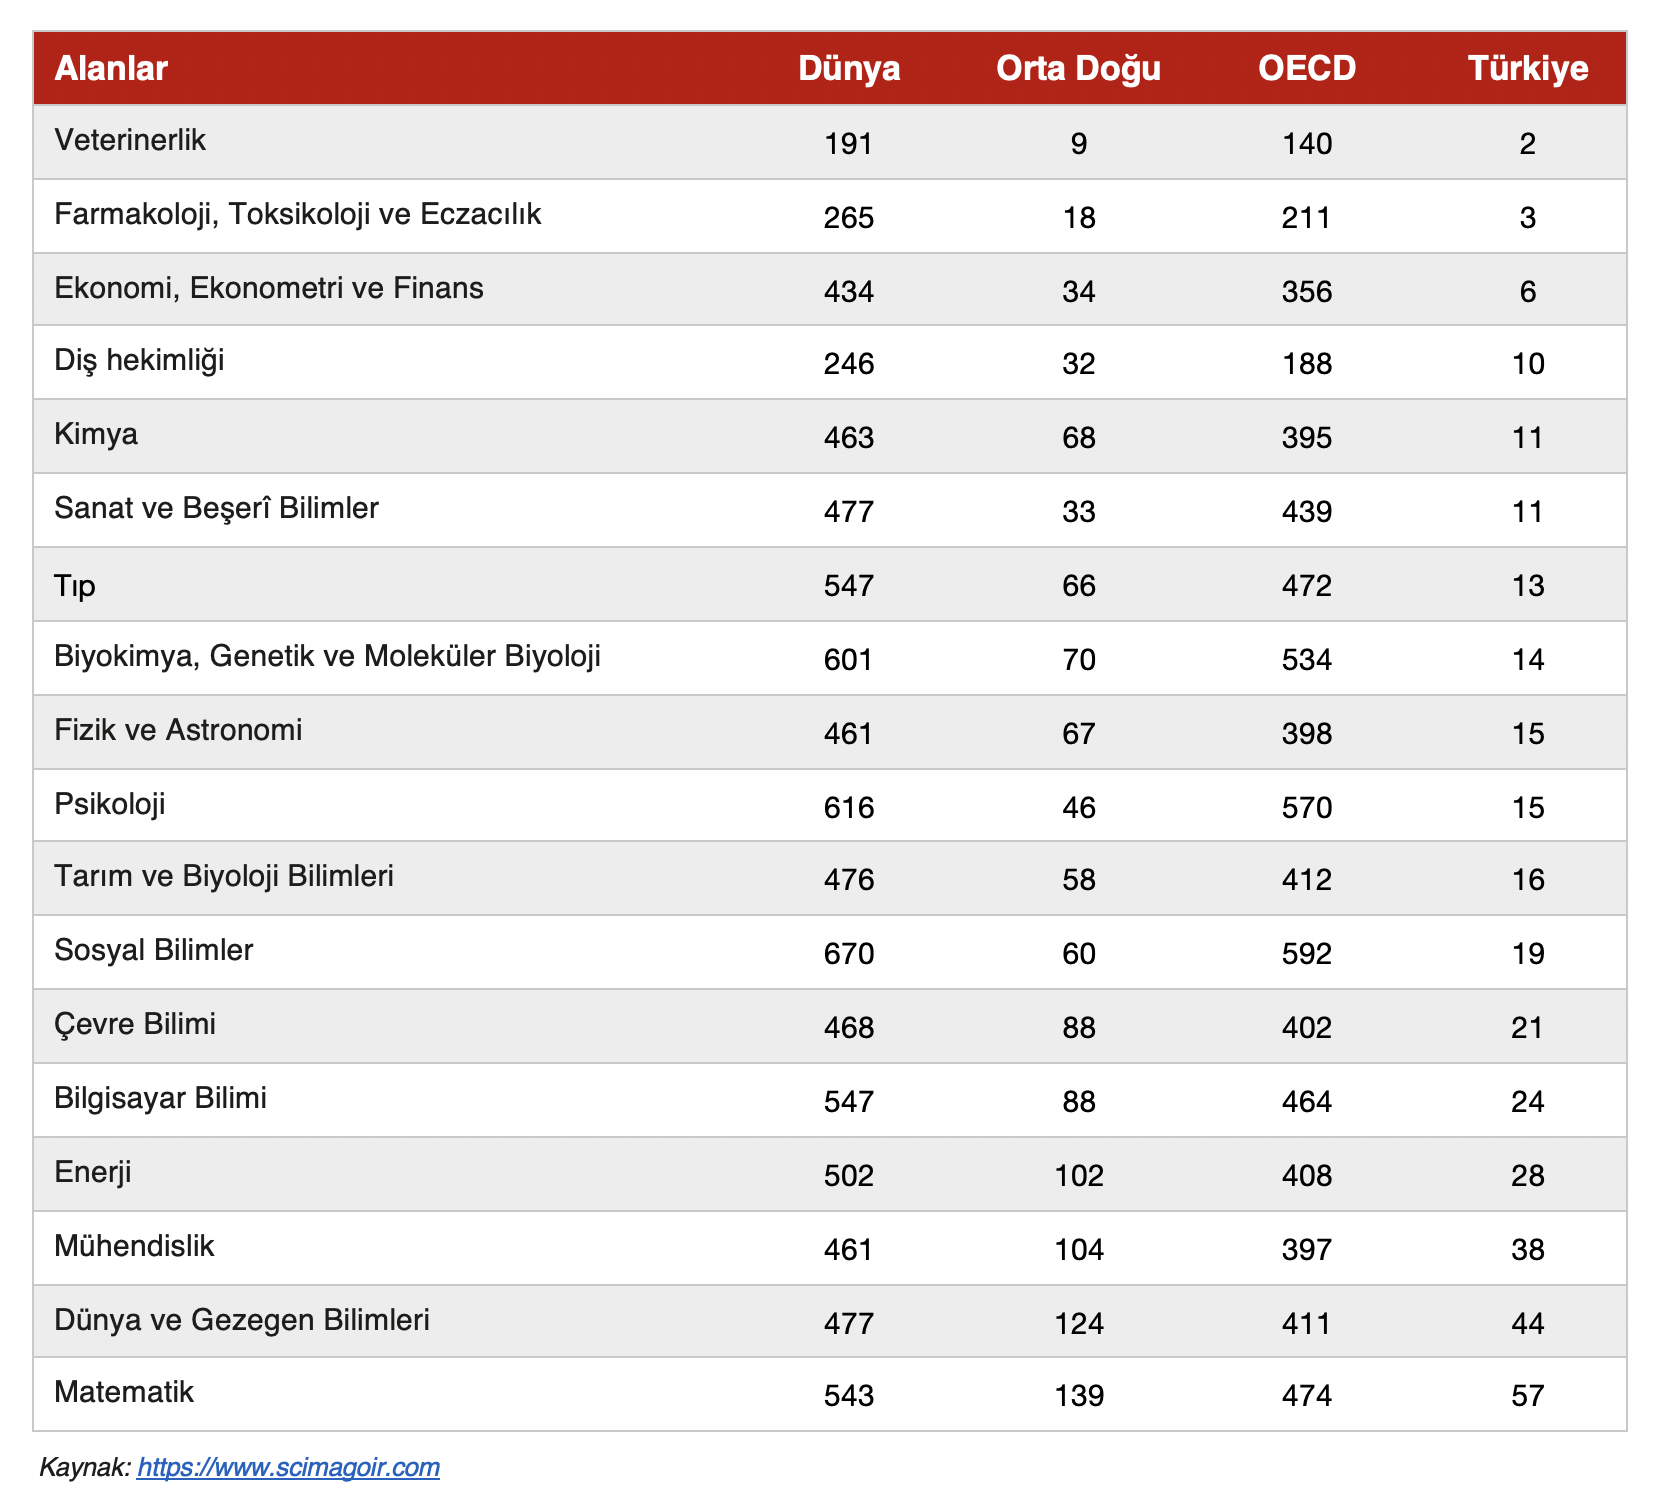Select the Diş hekimliği row label
Viewport: 1664px width, 1512px height.
[139, 360]
